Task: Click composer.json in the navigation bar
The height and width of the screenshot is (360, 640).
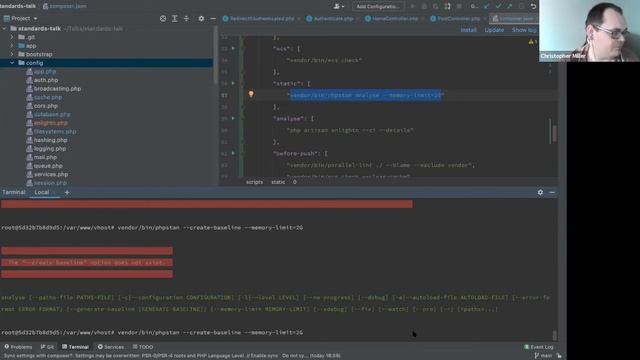Action: (64, 6)
